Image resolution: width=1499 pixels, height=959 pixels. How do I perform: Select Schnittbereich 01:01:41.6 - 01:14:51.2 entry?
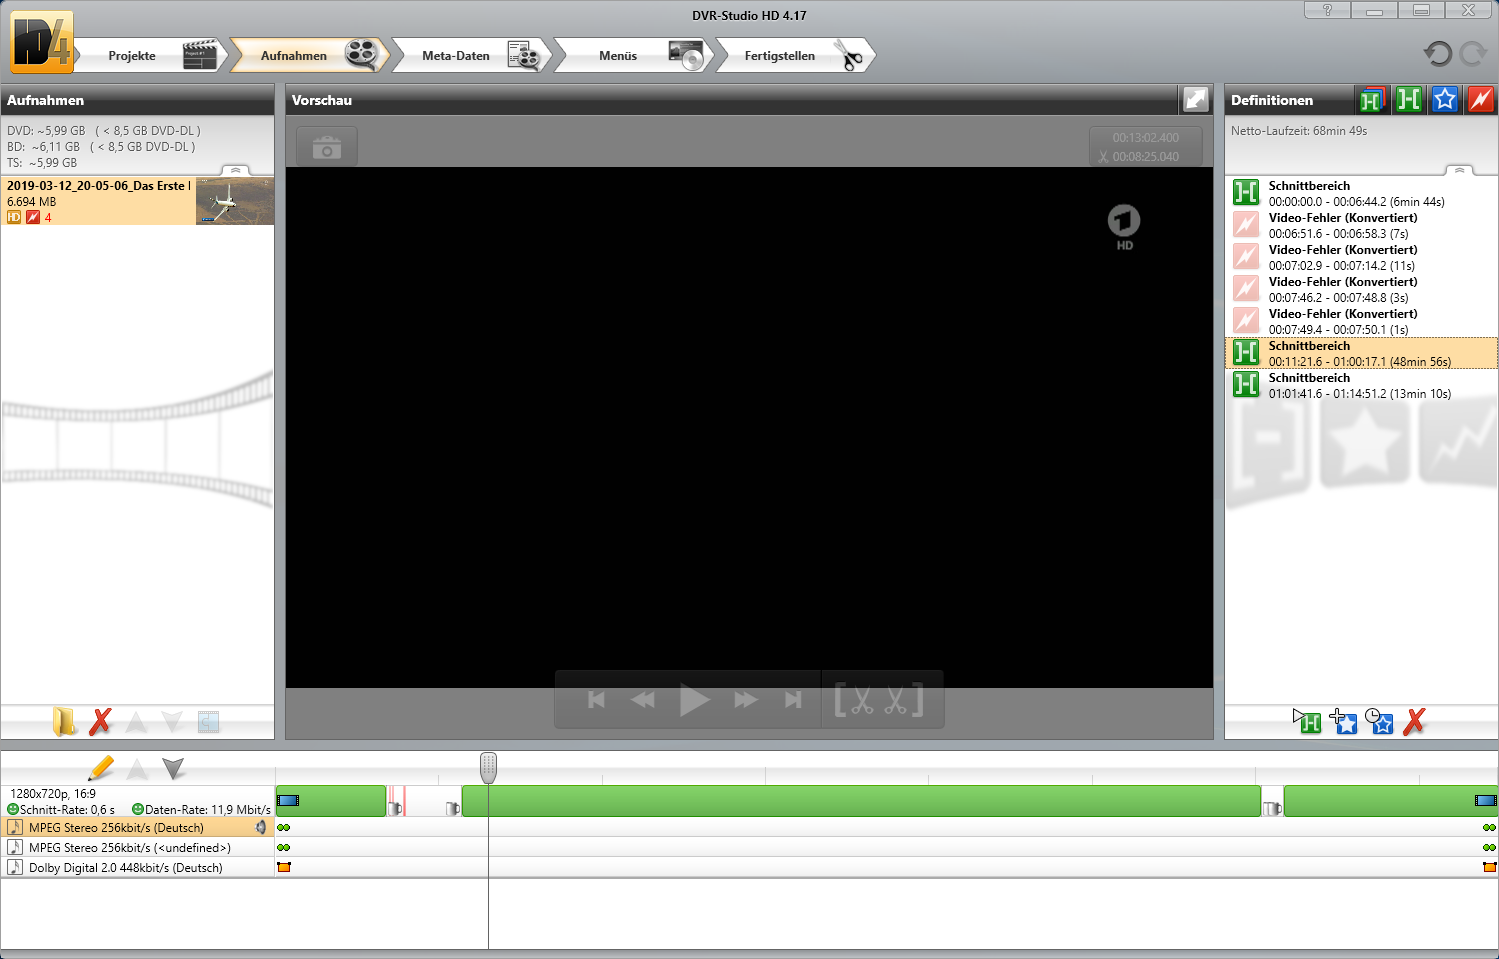coord(1360,386)
